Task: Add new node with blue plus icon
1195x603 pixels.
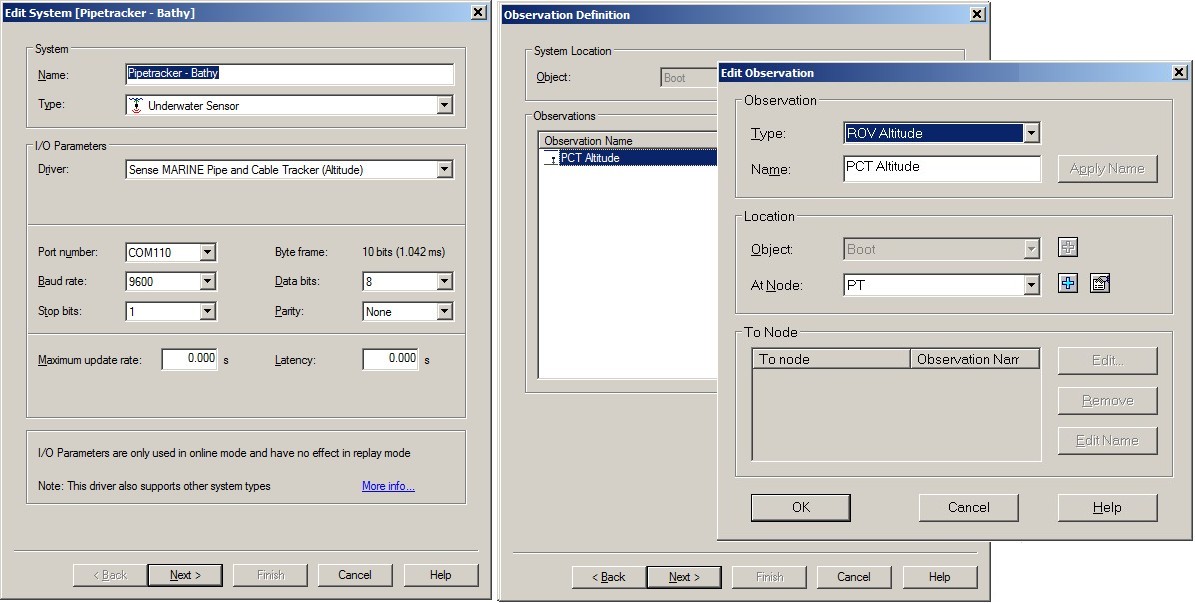Action: pos(1068,284)
